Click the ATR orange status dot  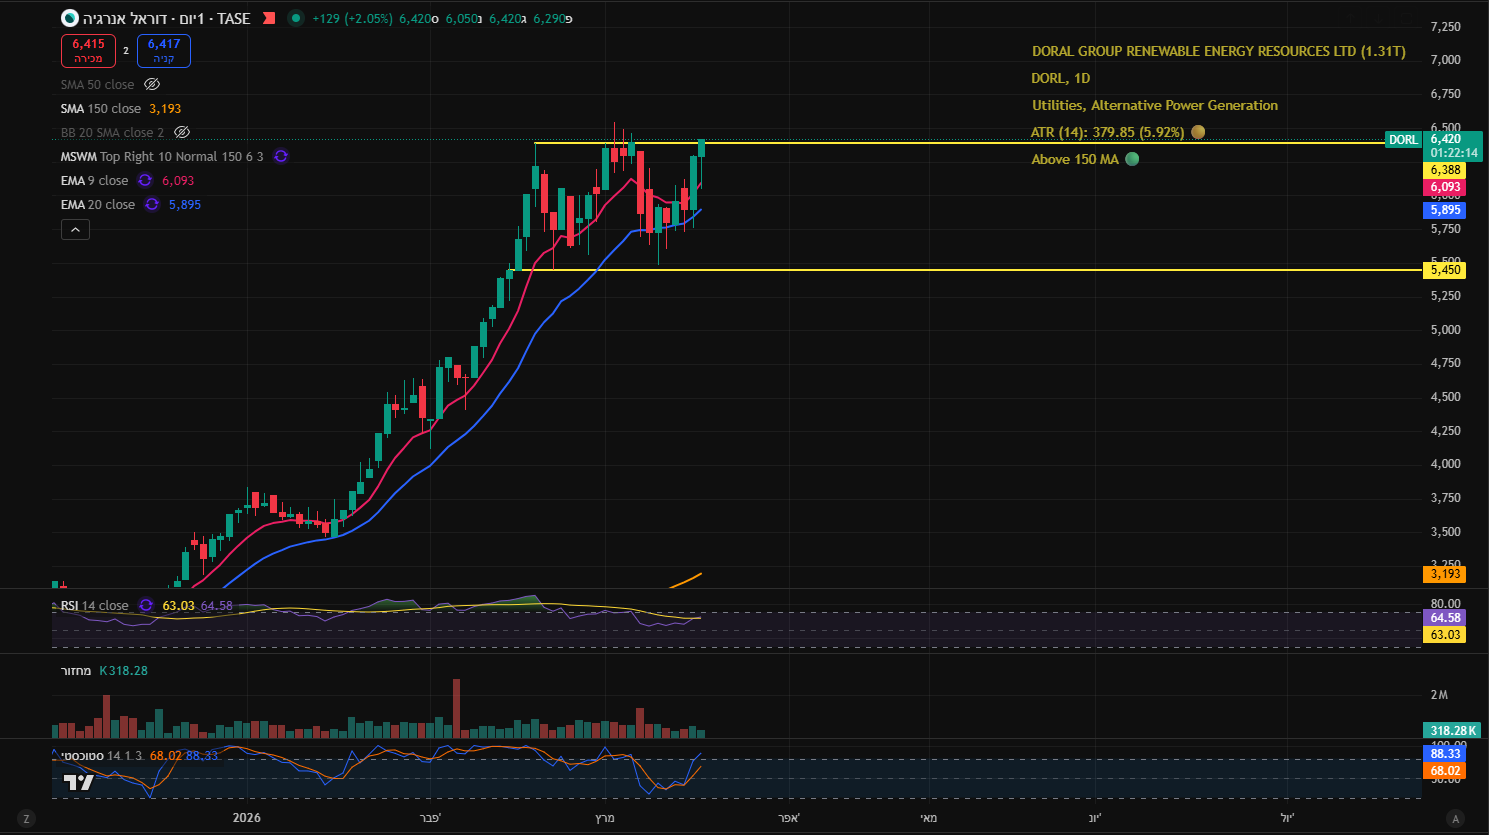(x=1198, y=132)
